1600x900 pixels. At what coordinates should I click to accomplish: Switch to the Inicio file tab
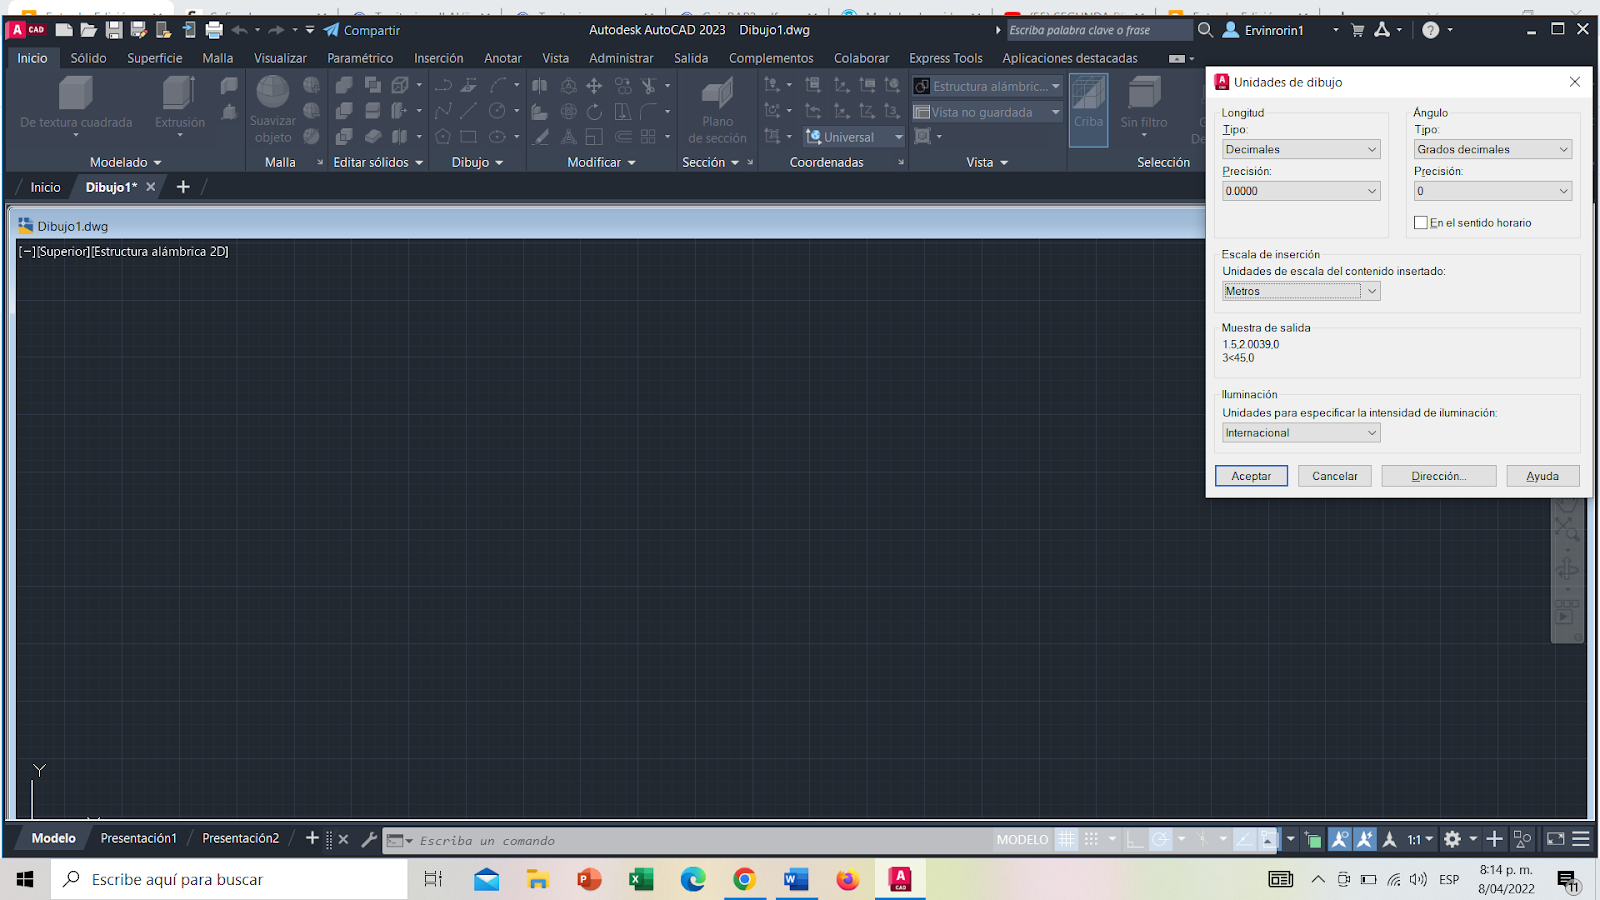[x=45, y=187]
